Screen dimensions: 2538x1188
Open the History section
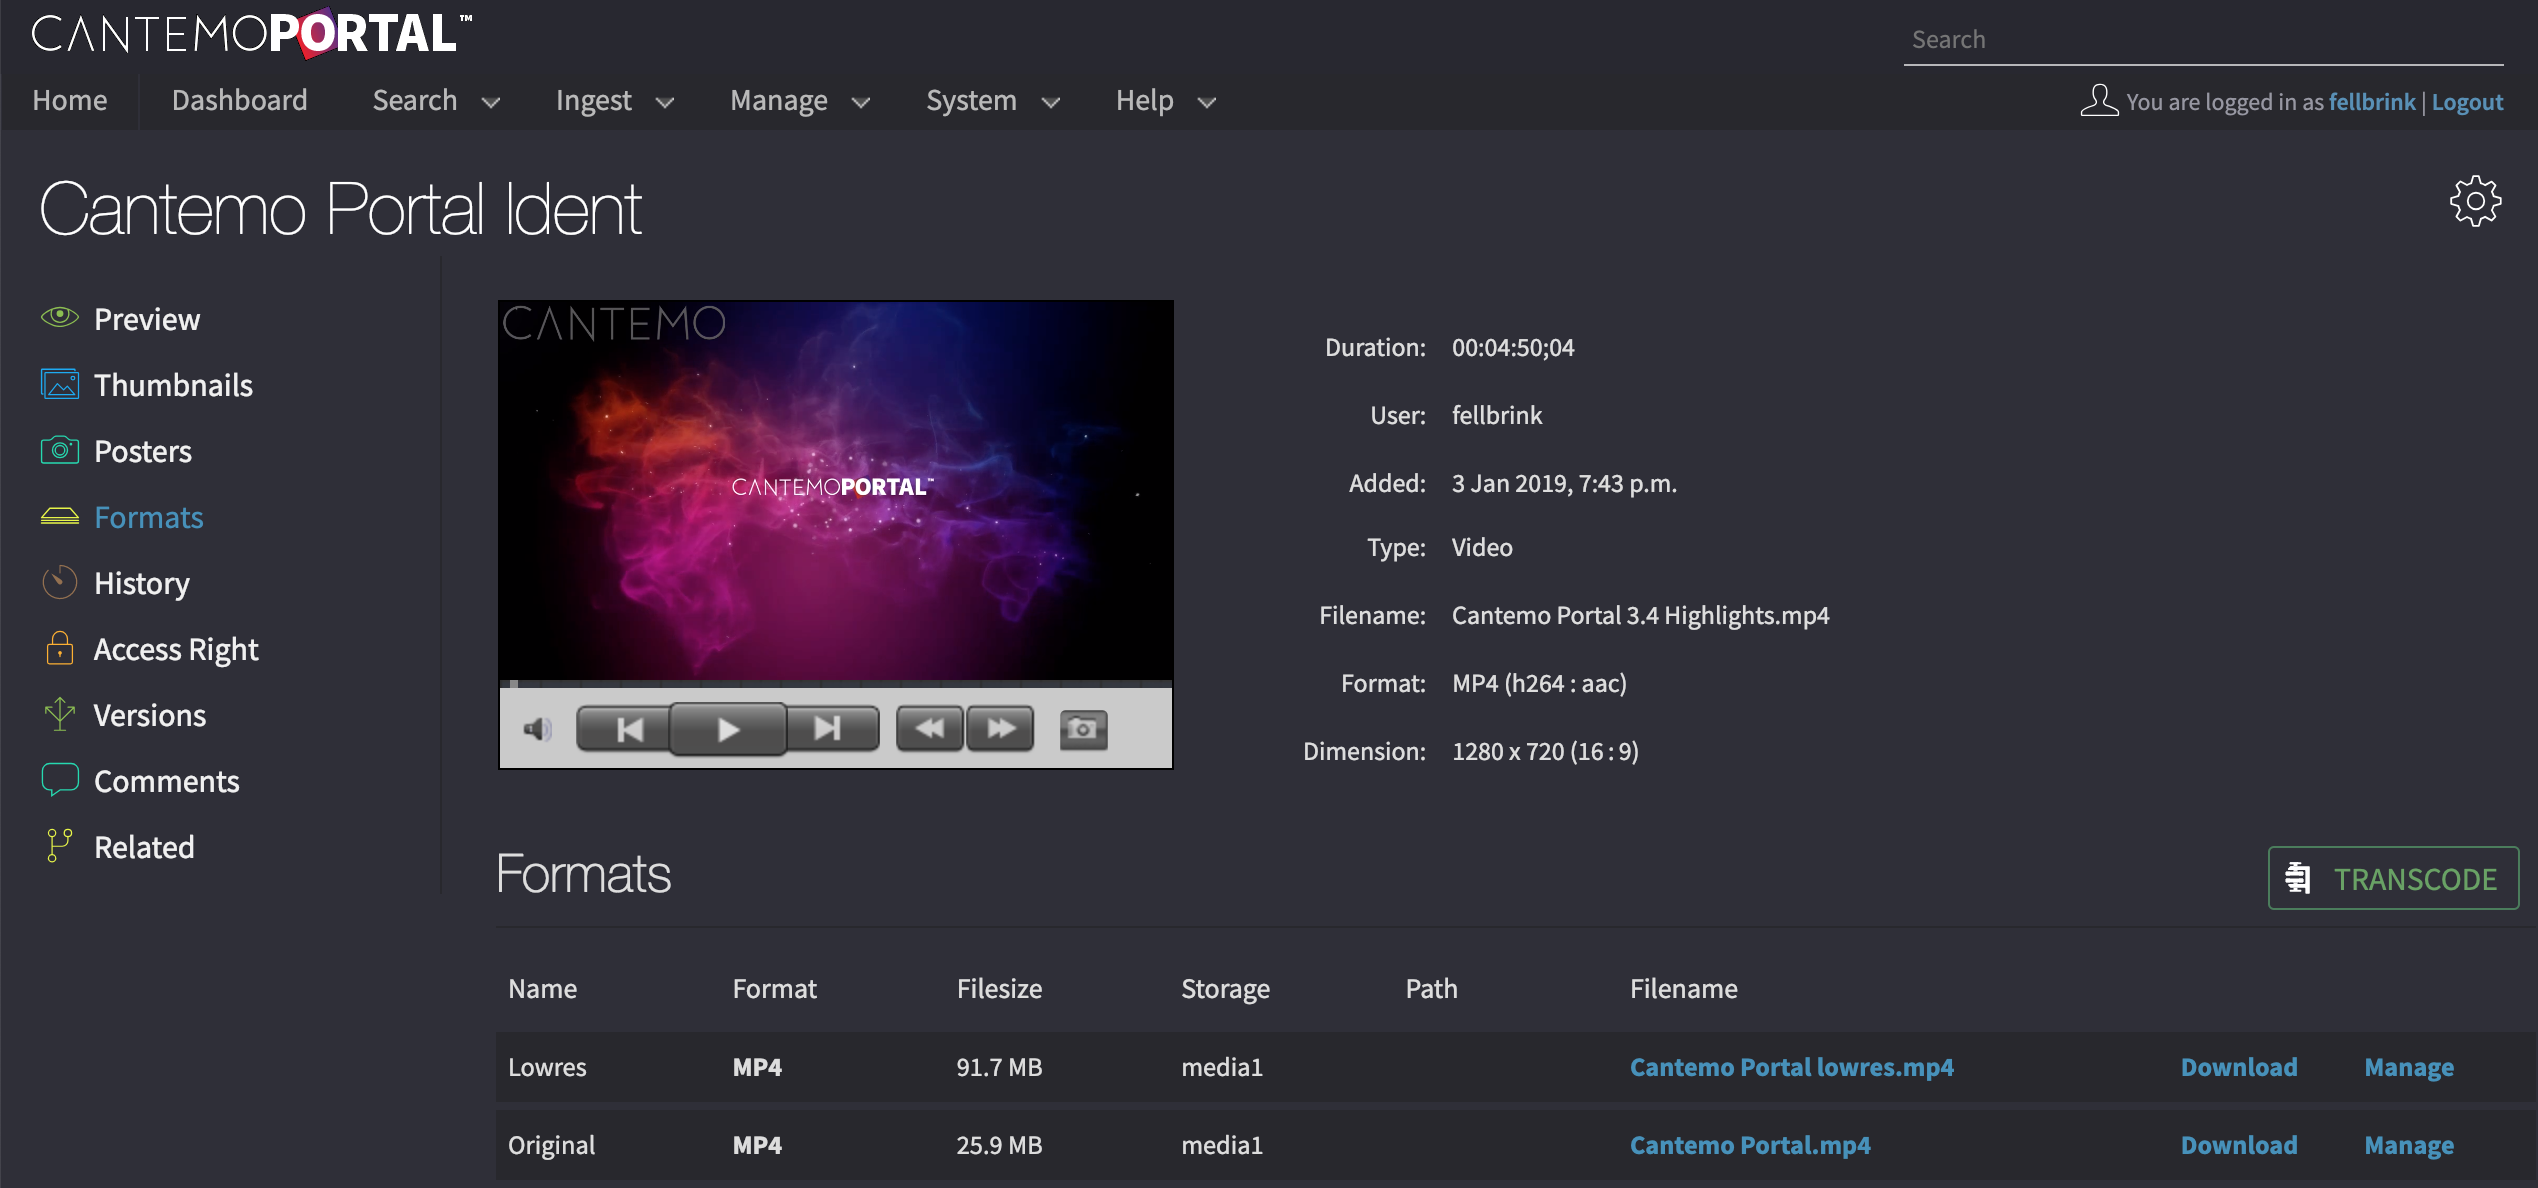(142, 583)
